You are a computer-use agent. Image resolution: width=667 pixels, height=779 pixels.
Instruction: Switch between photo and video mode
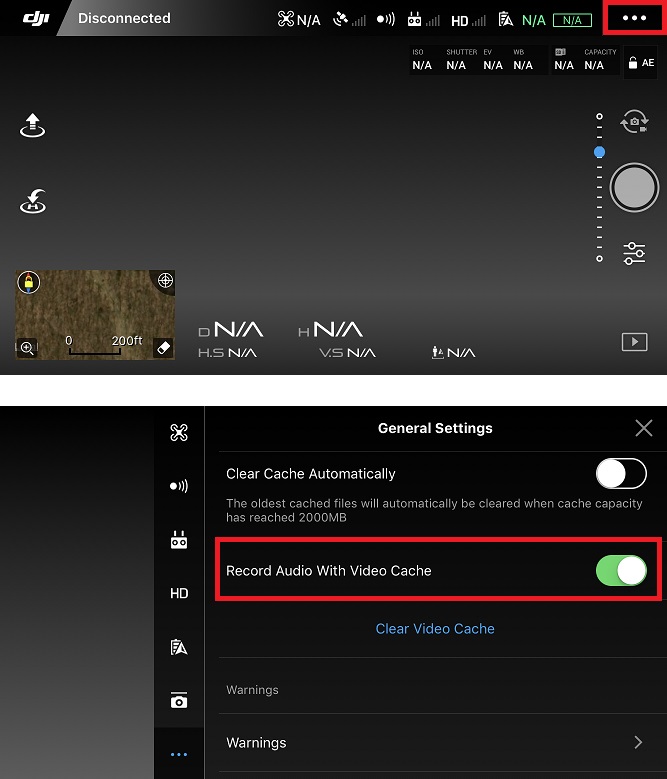pyautogui.click(x=634, y=121)
